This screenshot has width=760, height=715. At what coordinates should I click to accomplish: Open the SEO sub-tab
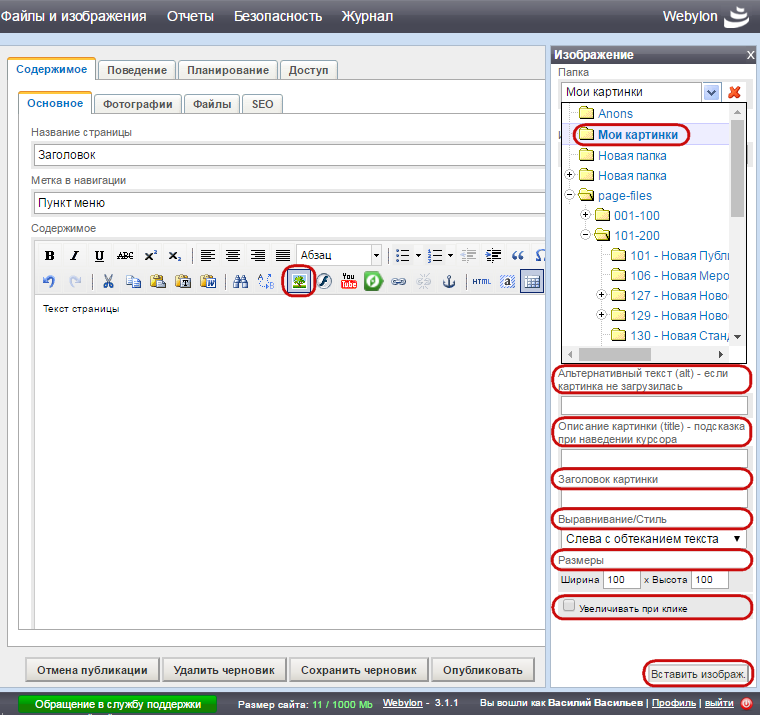[x=262, y=104]
